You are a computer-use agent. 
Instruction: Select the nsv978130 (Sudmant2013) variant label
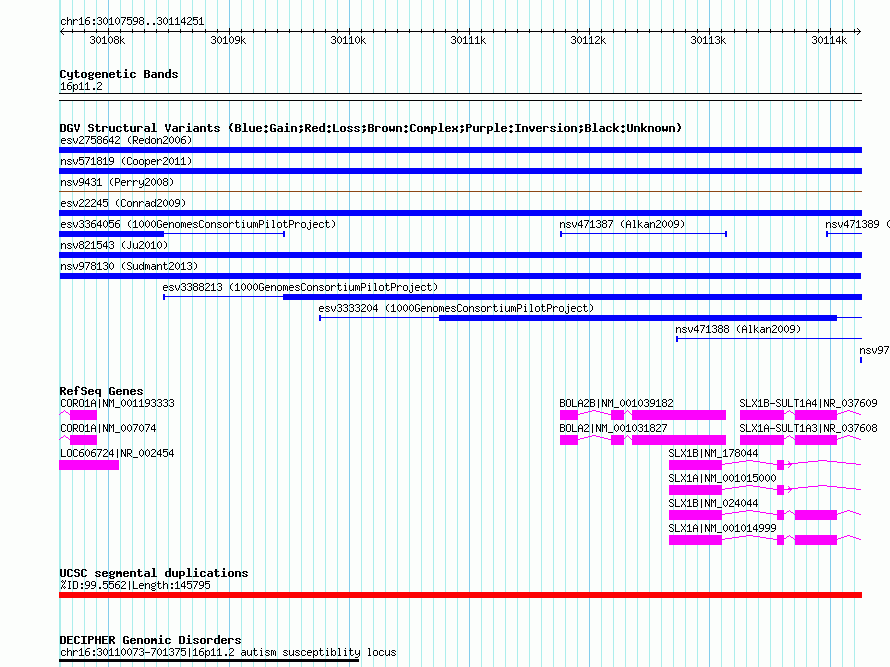coord(129,266)
